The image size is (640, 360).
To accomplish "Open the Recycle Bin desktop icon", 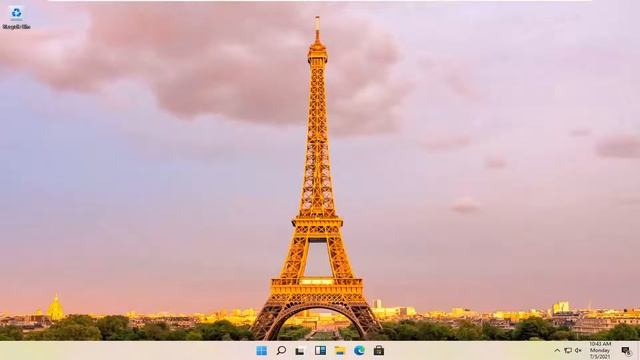I will [x=16, y=18].
